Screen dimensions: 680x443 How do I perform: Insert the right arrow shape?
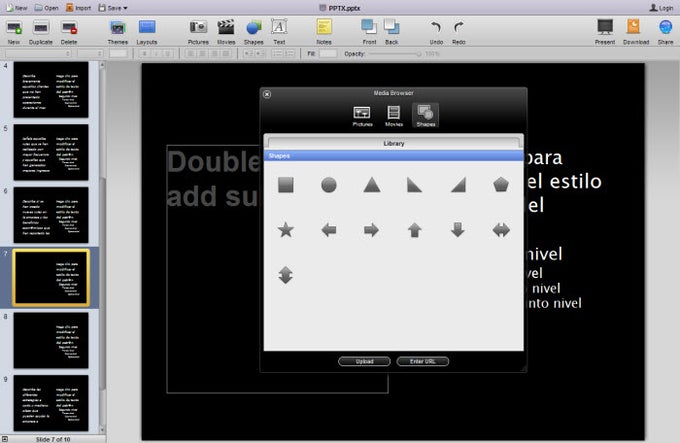(372, 230)
